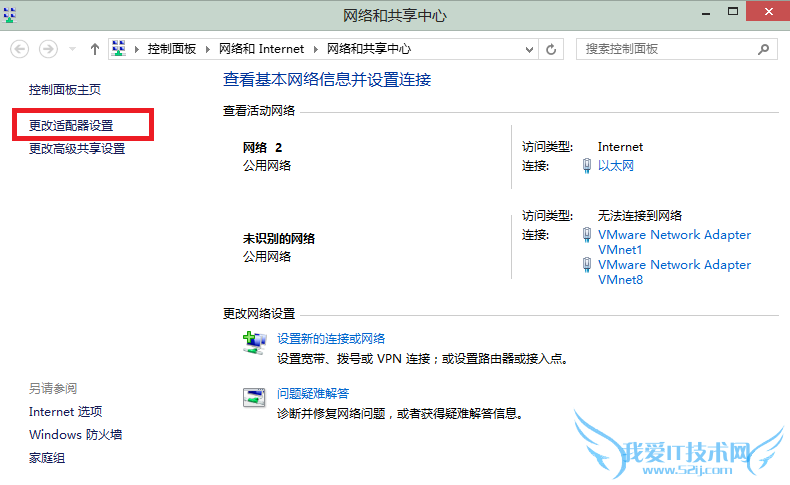Screen dimensions: 790x485
Task: Close the 网络和共享中心 window
Action: tap(768, 12)
